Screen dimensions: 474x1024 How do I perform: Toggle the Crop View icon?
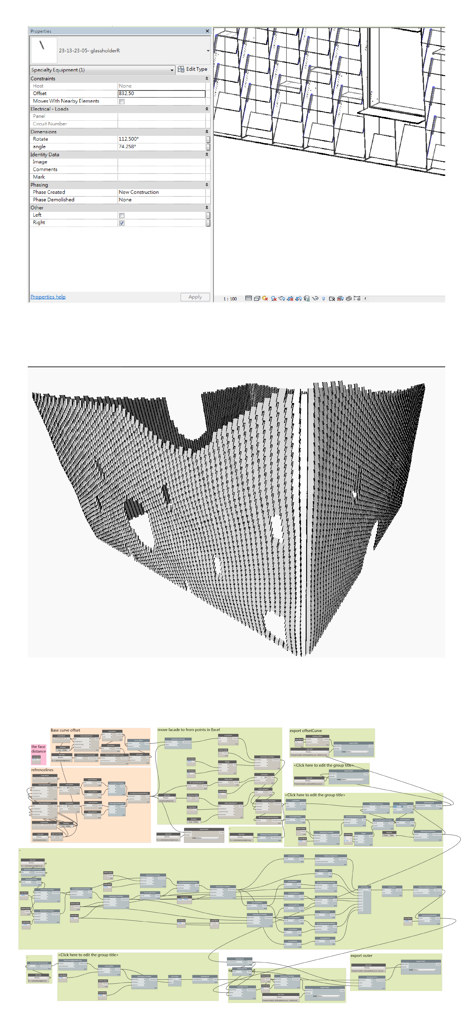(289, 298)
